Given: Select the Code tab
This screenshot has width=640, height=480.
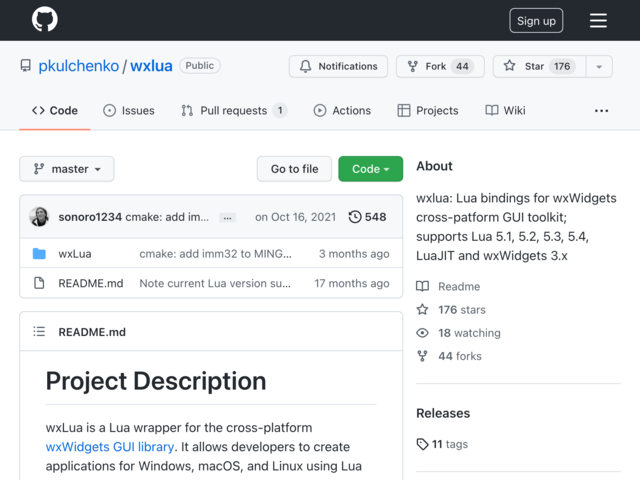Looking at the screenshot, I should coord(55,111).
